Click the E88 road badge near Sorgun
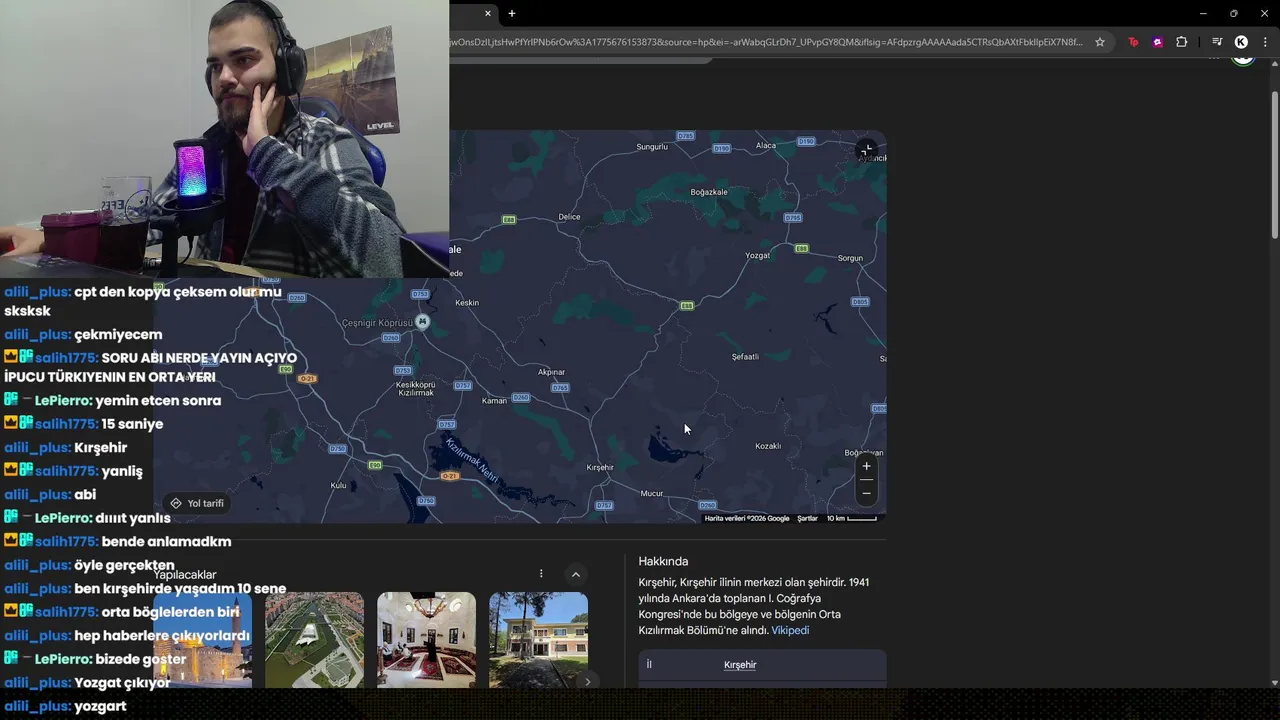The image size is (1280, 720). pyautogui.click(x=801, y=248)
